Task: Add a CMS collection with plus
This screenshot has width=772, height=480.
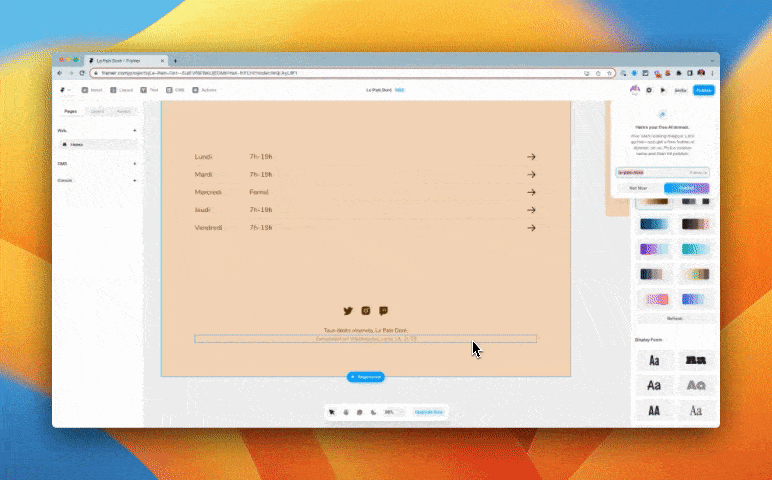Action: coord(135,163)
